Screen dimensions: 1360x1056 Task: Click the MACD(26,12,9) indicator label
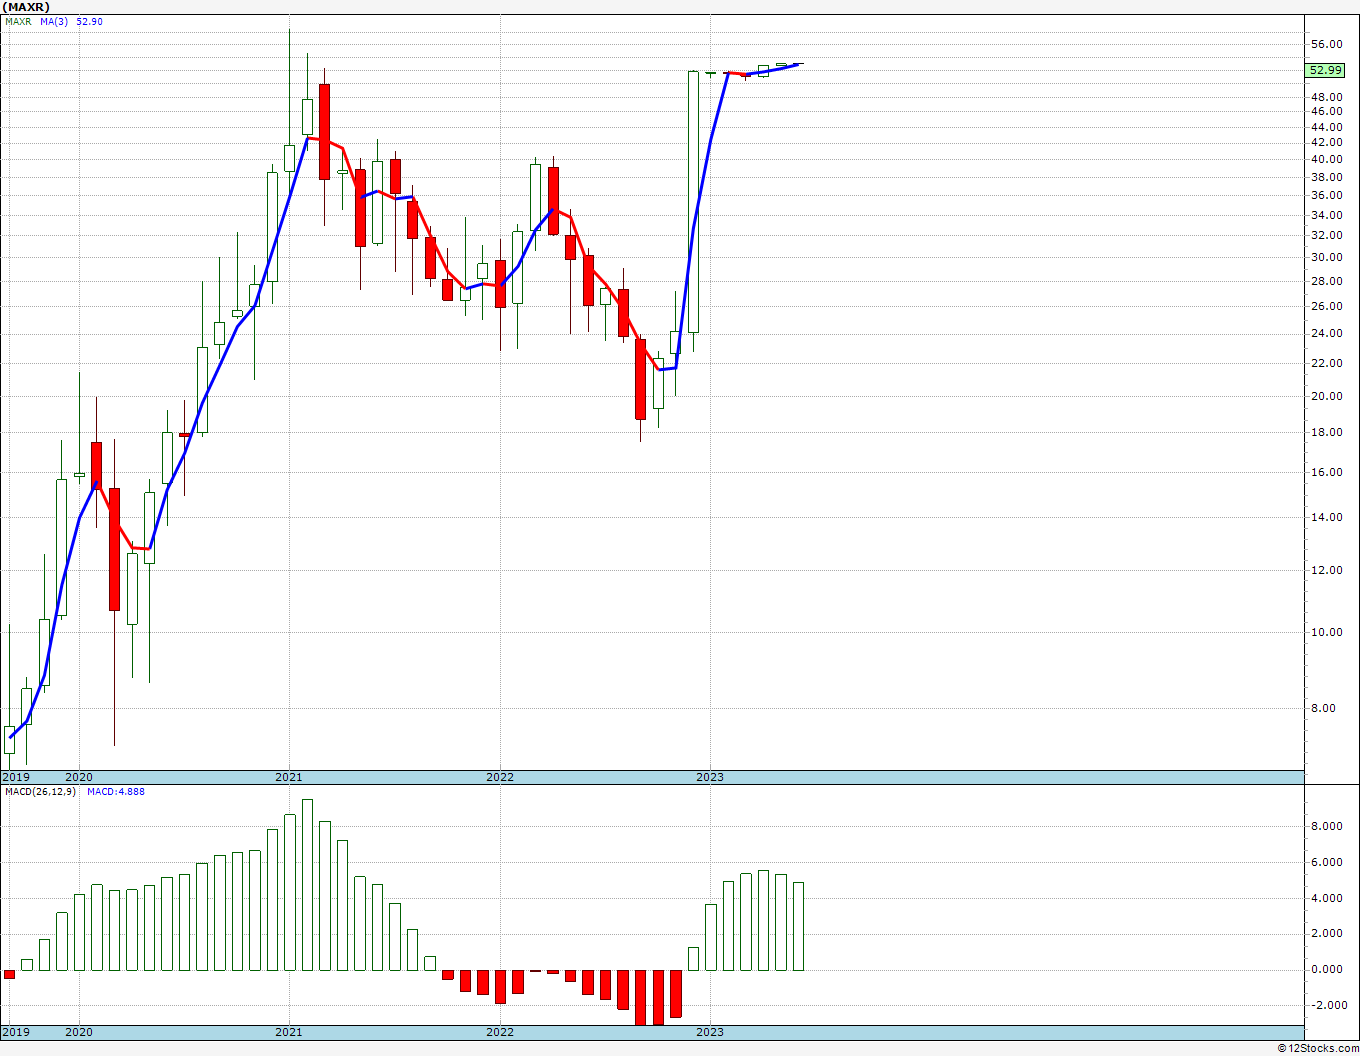point(41,791)
